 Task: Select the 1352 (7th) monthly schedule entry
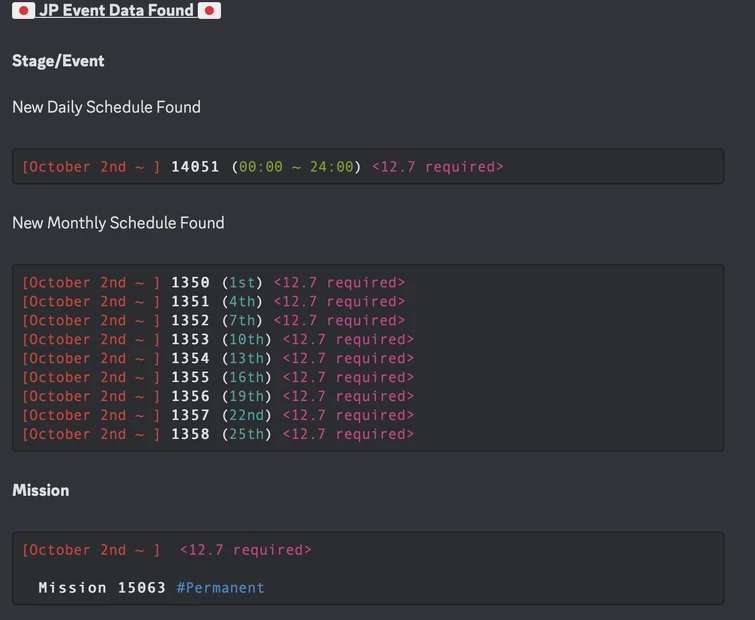pos(190,321)
